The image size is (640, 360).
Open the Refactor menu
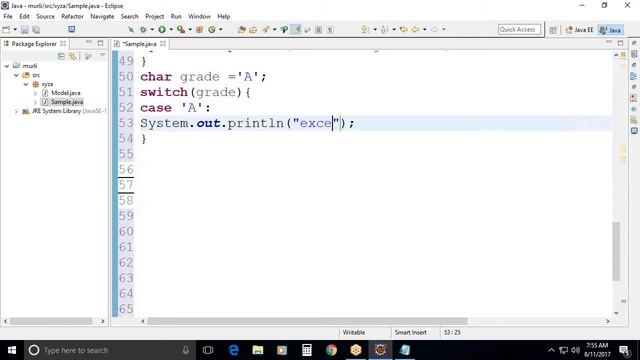[72, 16]
